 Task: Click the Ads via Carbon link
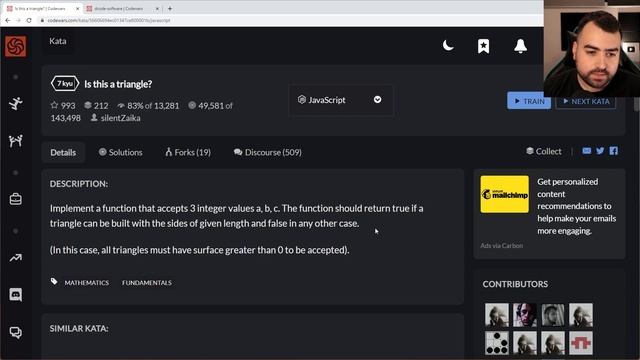[501, 246]
